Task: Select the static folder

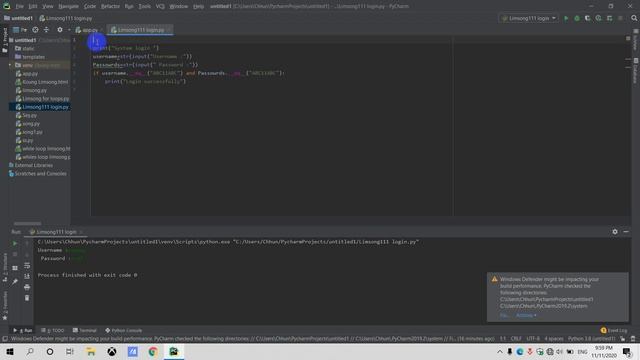Action: coord(28,49)
